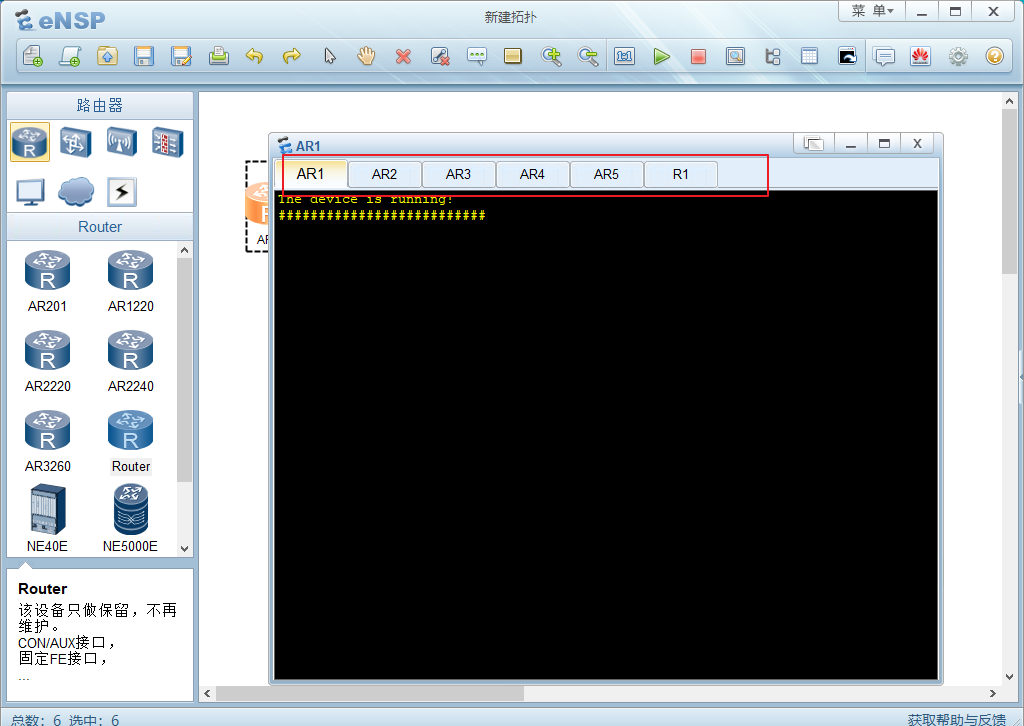Select the Firewall device category icon
This screenshot has width=1024, height=726.
tap(168, 142)
